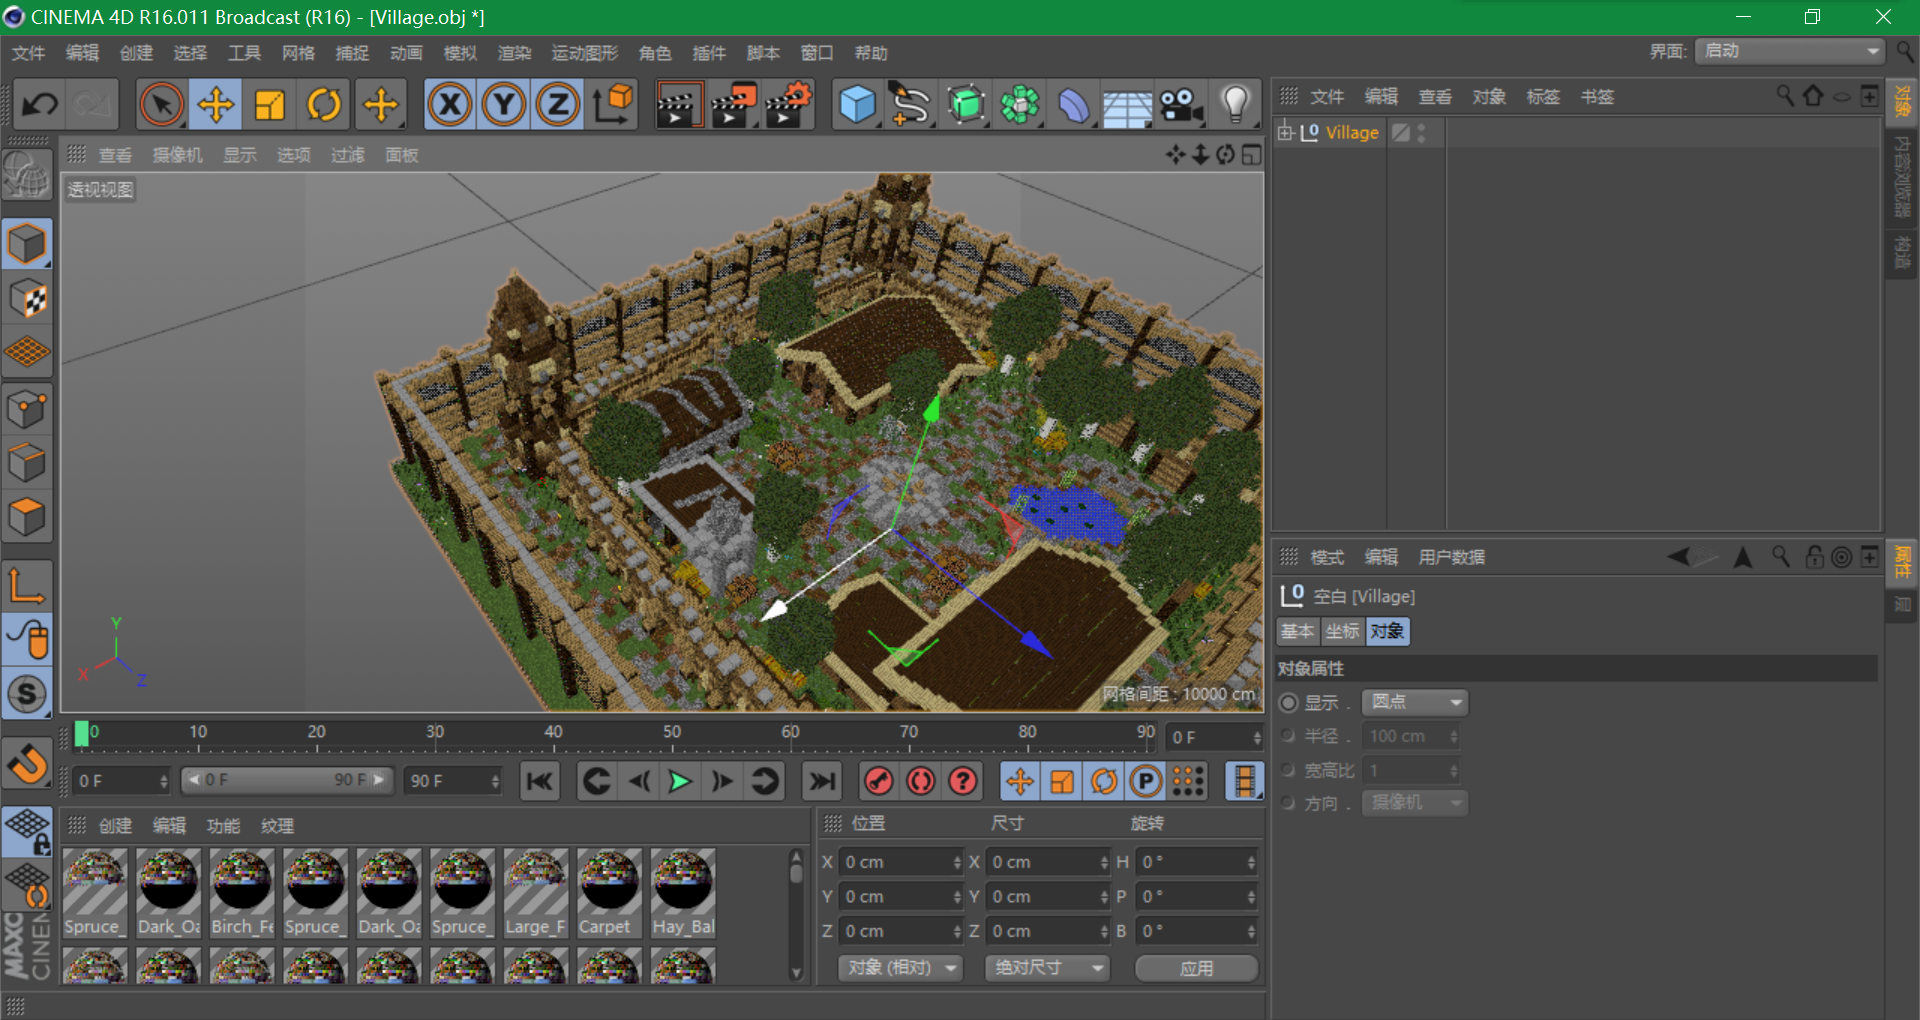Switch to Model mode
1920x1020 pixels.
(x=27, y=244)
